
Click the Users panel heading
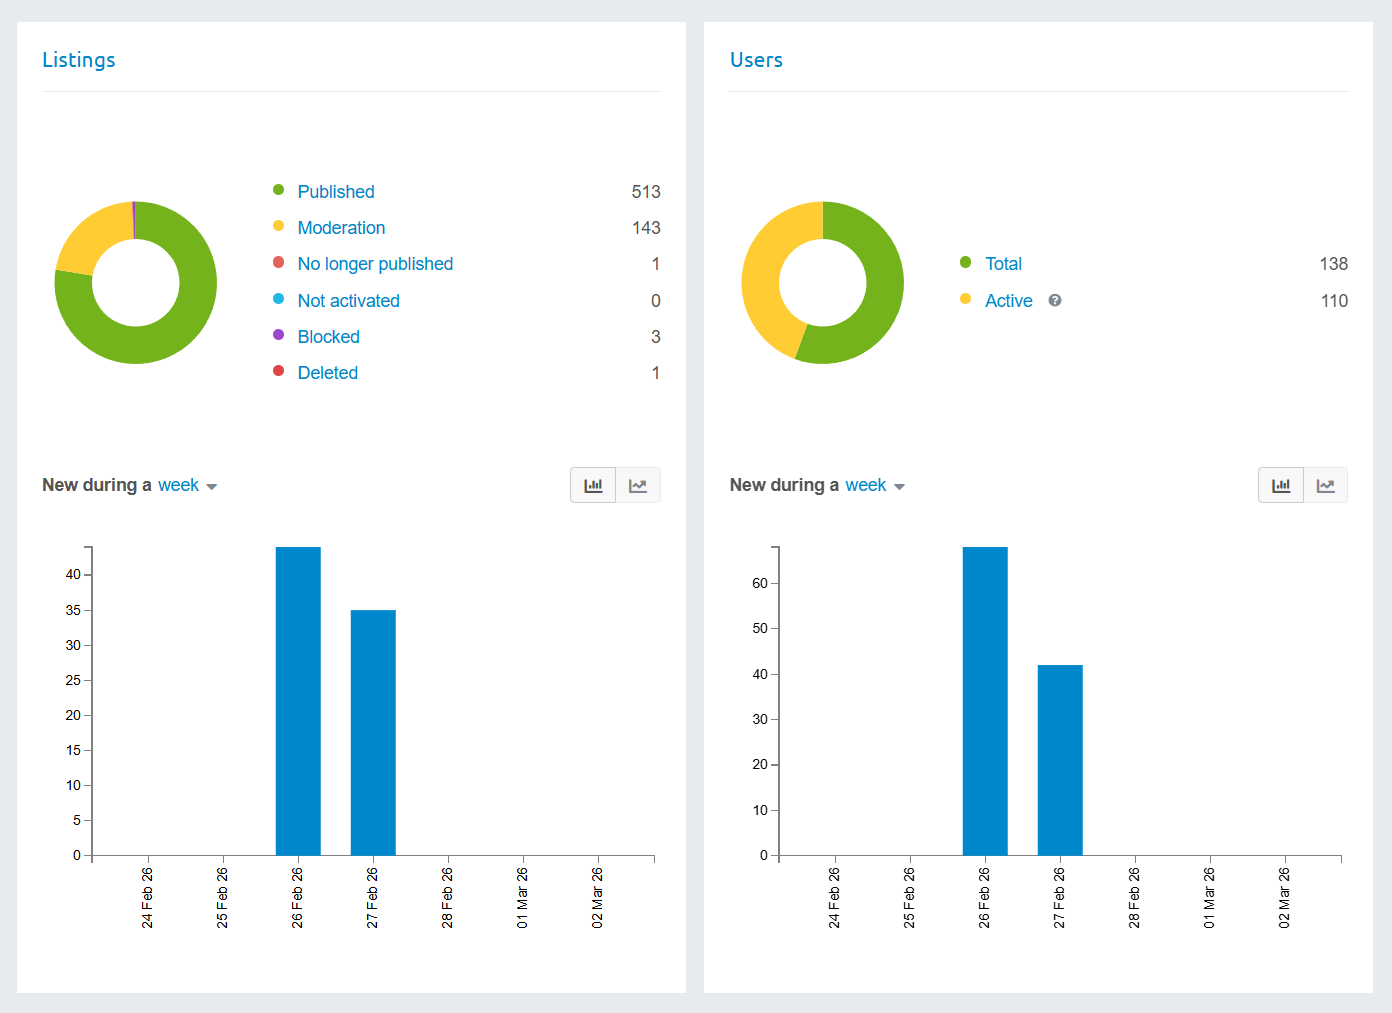point(756,60)
